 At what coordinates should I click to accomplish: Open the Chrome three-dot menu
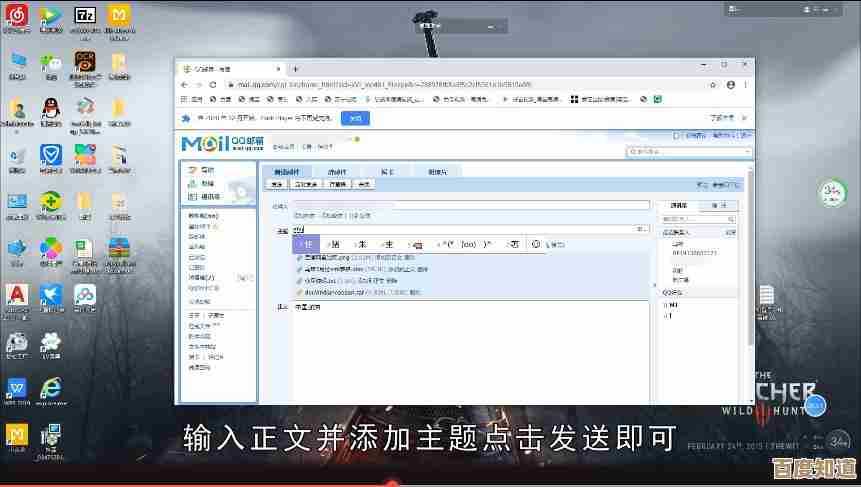point(745,85)
